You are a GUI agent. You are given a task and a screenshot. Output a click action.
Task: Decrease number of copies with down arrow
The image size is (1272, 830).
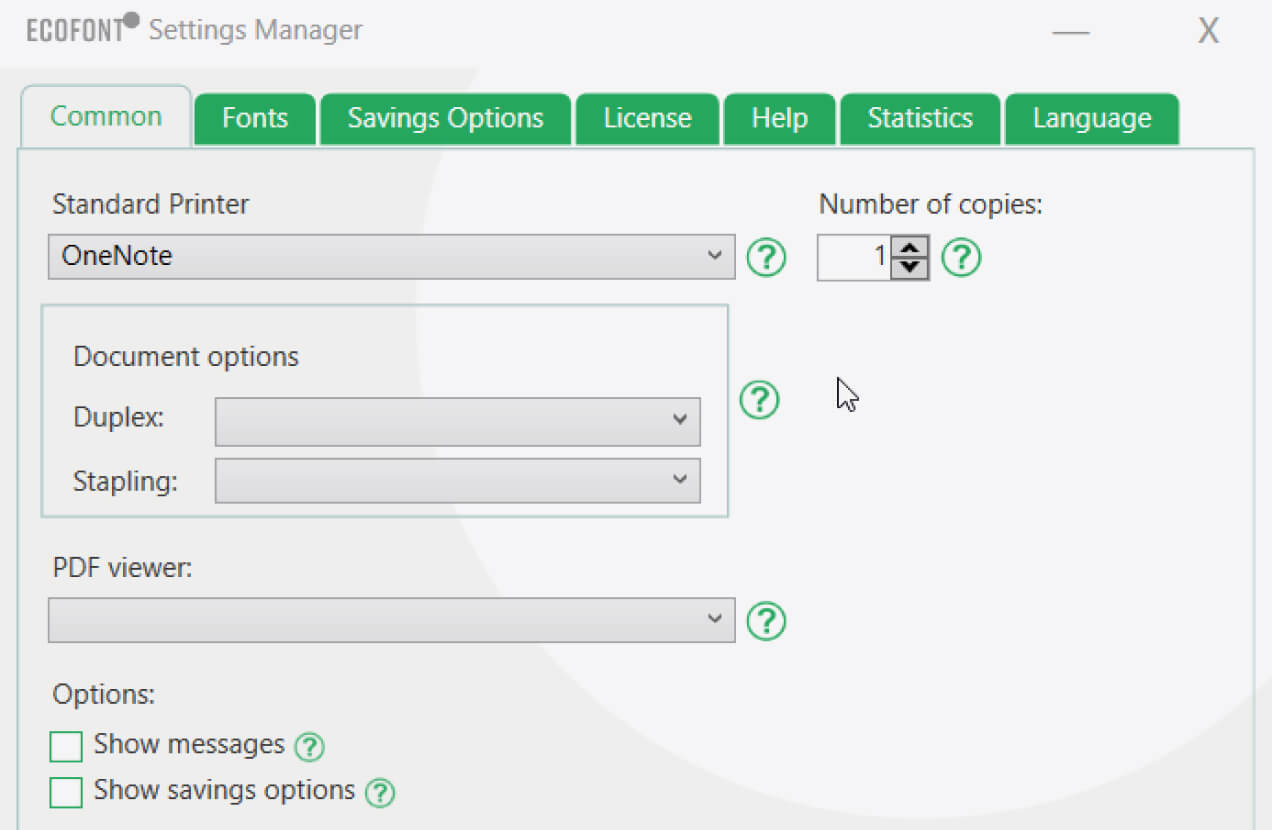pyautogui.click(x=909, y=268)
